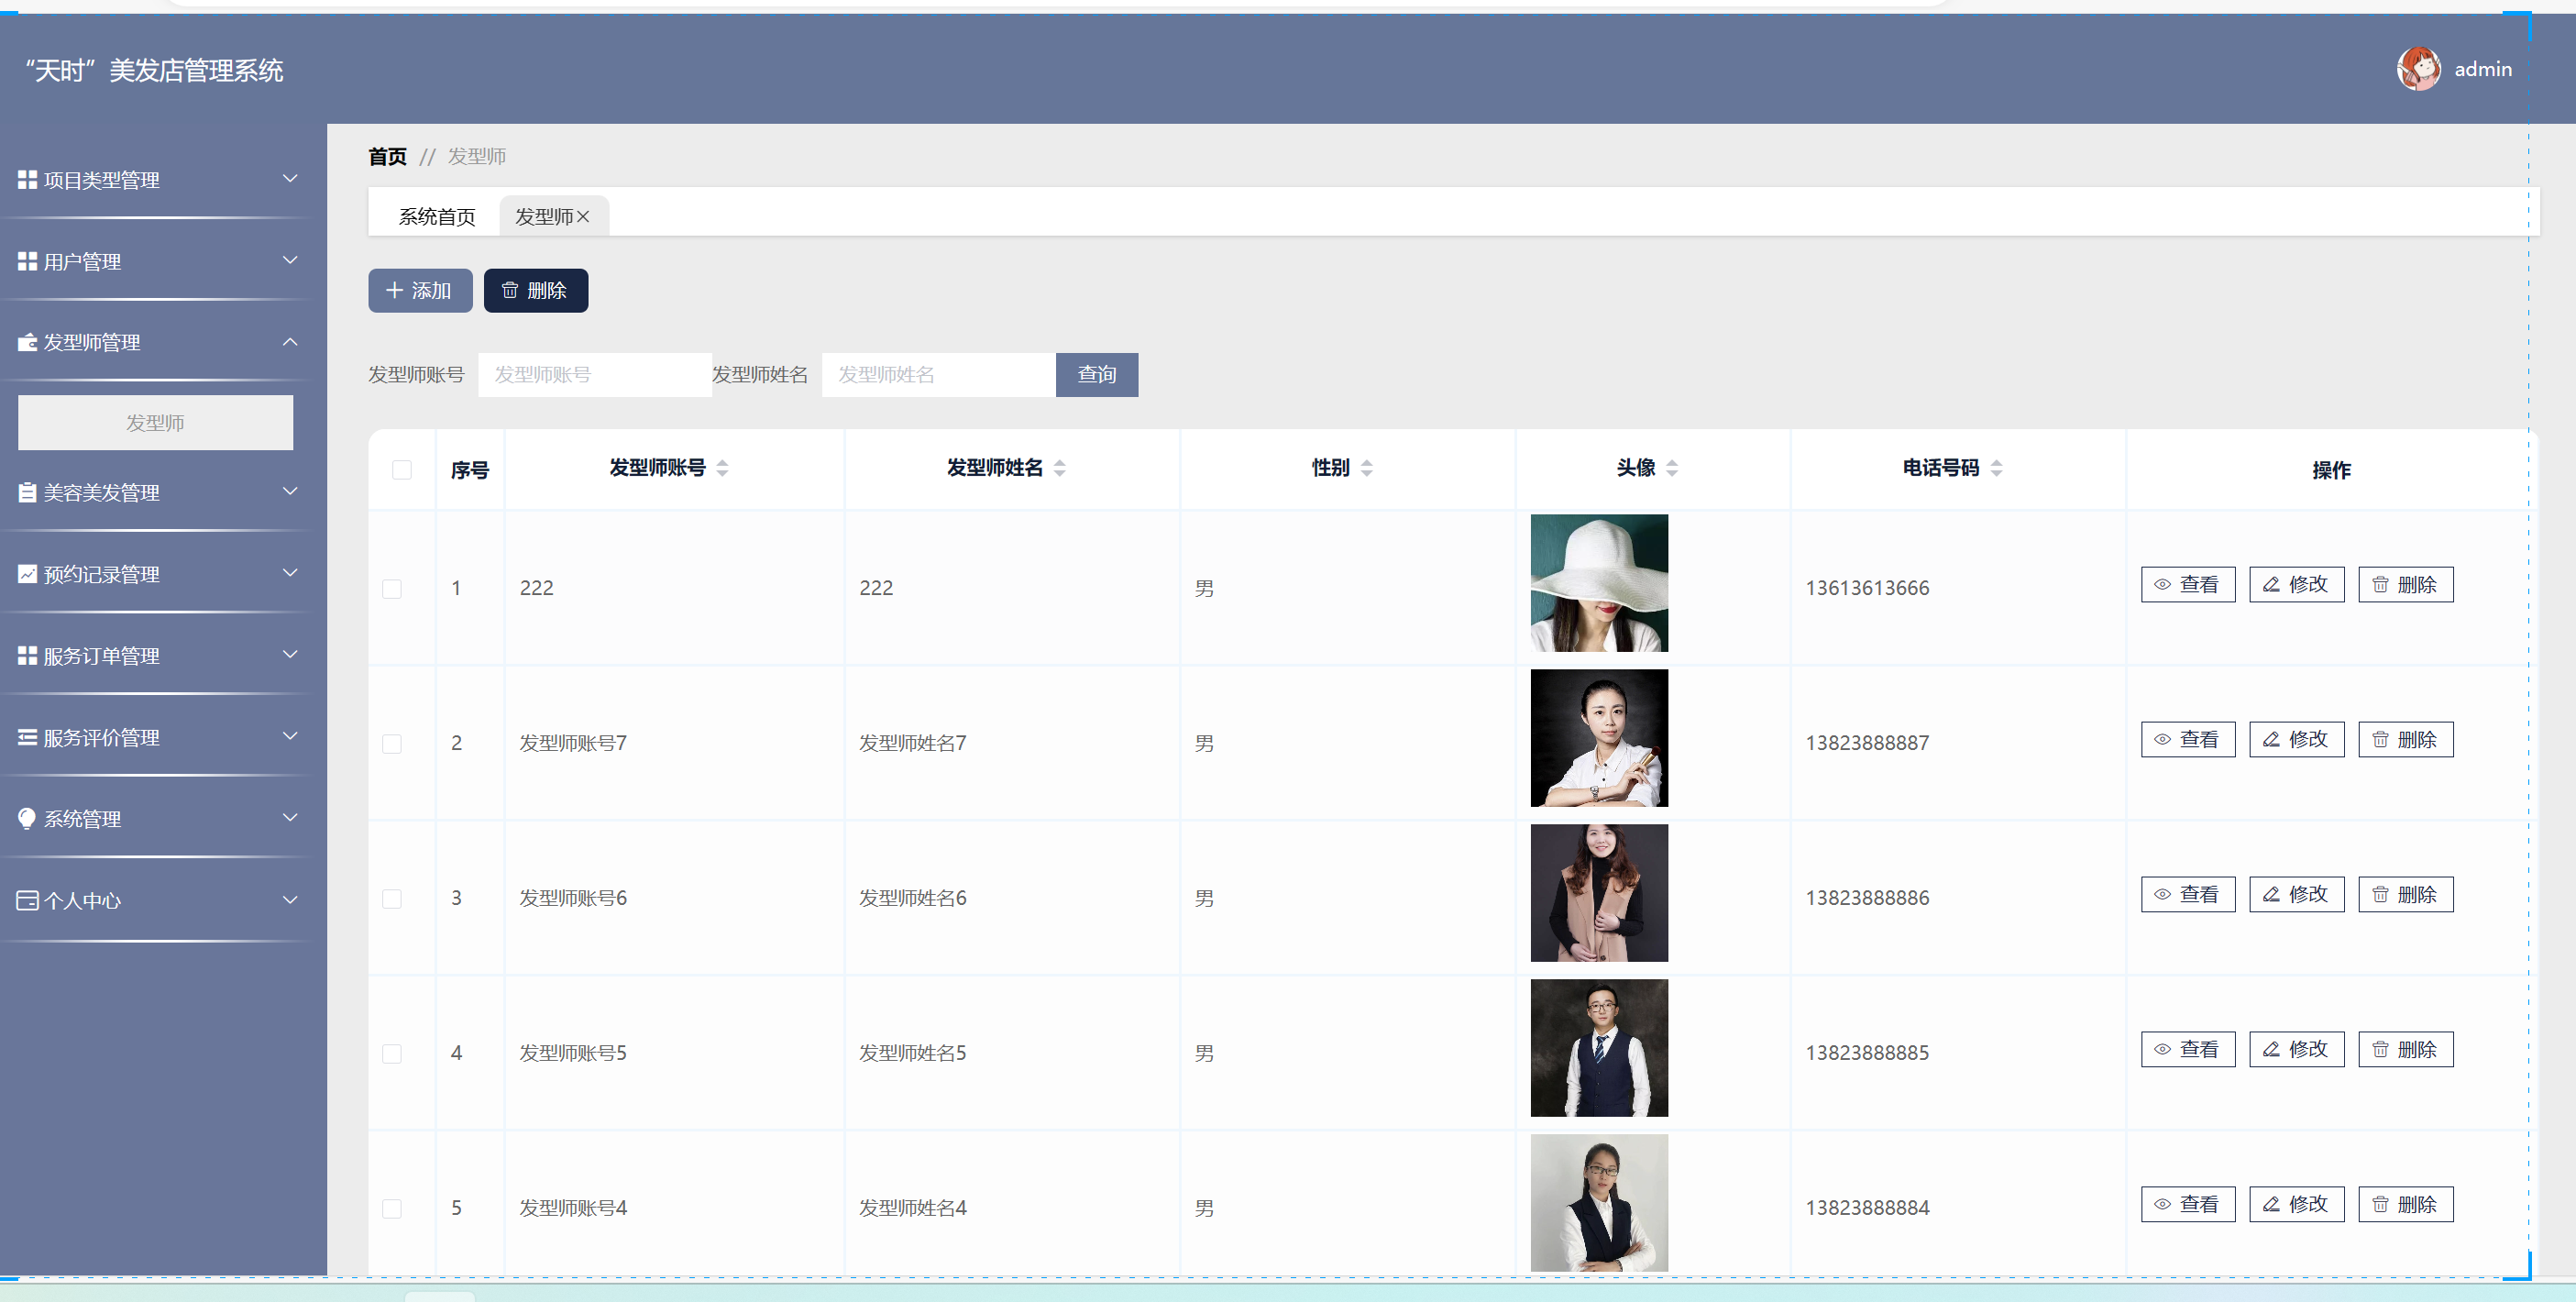Screen dimensions: 2576x1302
Task: Check the checkbox for row 1
Action: pos(392,589)
